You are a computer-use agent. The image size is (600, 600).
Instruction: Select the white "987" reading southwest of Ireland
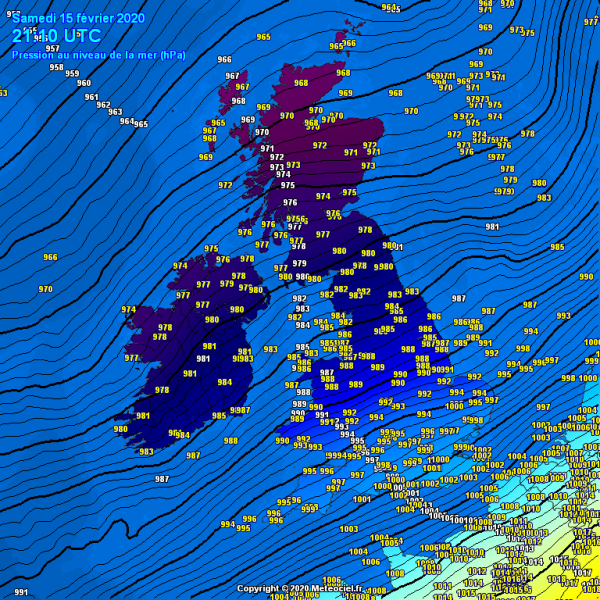coord(162,479)
